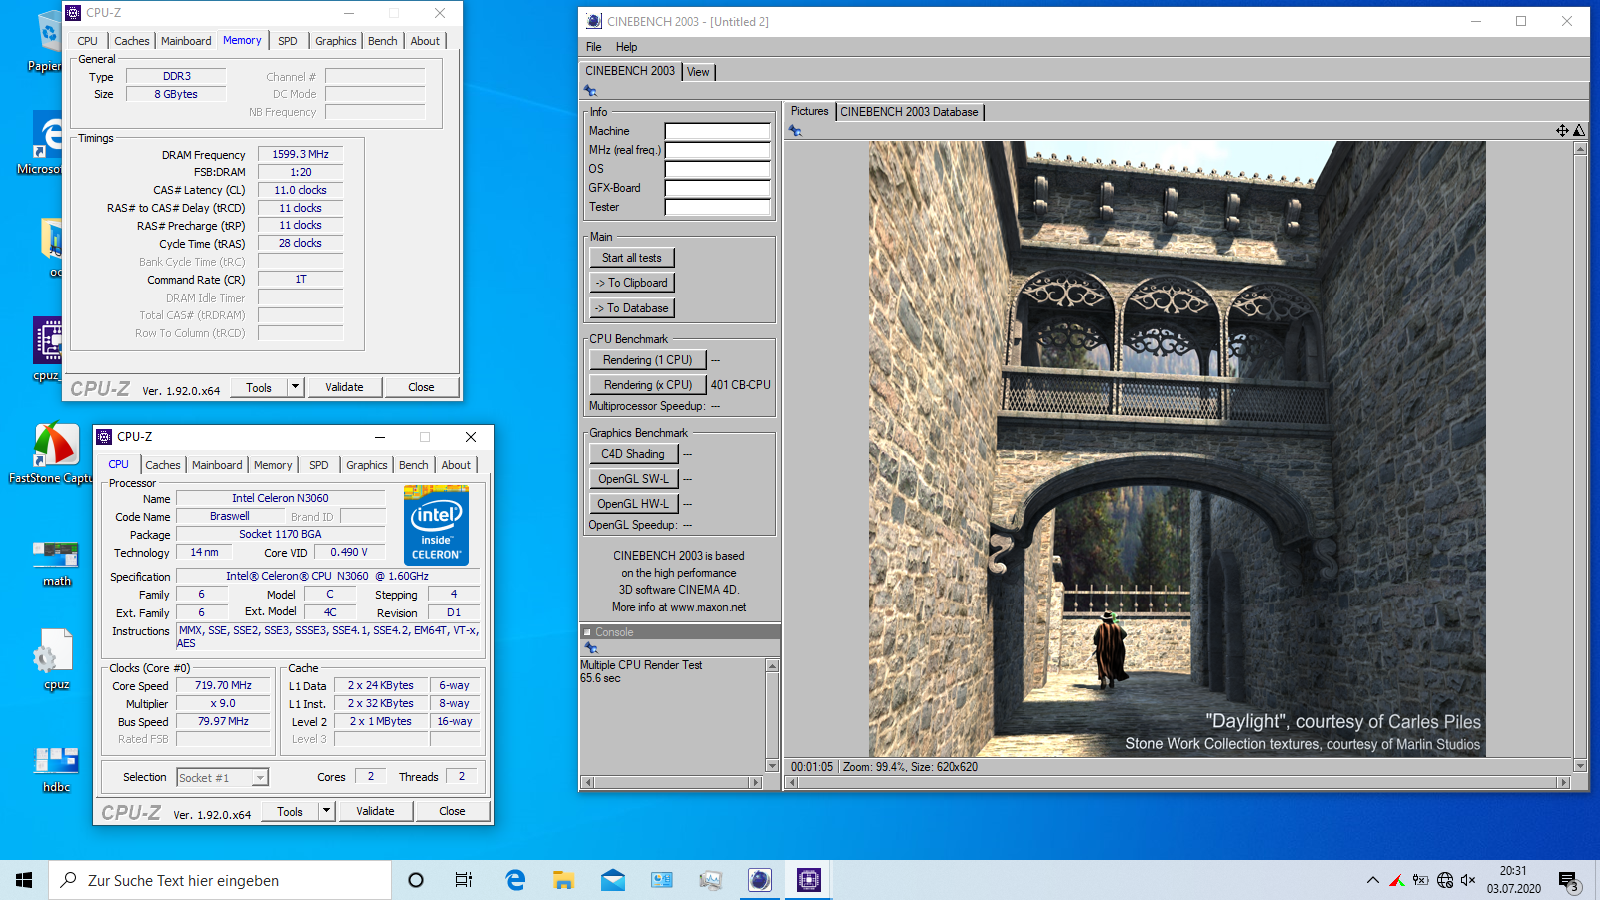Switch to the Mainboard tab in the upper CPU-Z window

coord(186,41)
